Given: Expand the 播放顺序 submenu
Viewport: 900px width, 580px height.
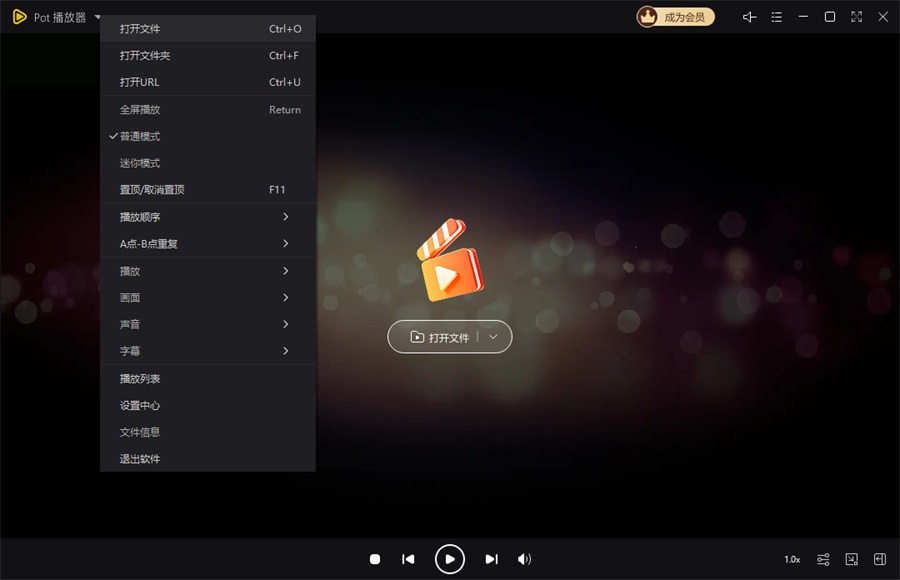Looking at the screenshot, I should click(208, 217).
